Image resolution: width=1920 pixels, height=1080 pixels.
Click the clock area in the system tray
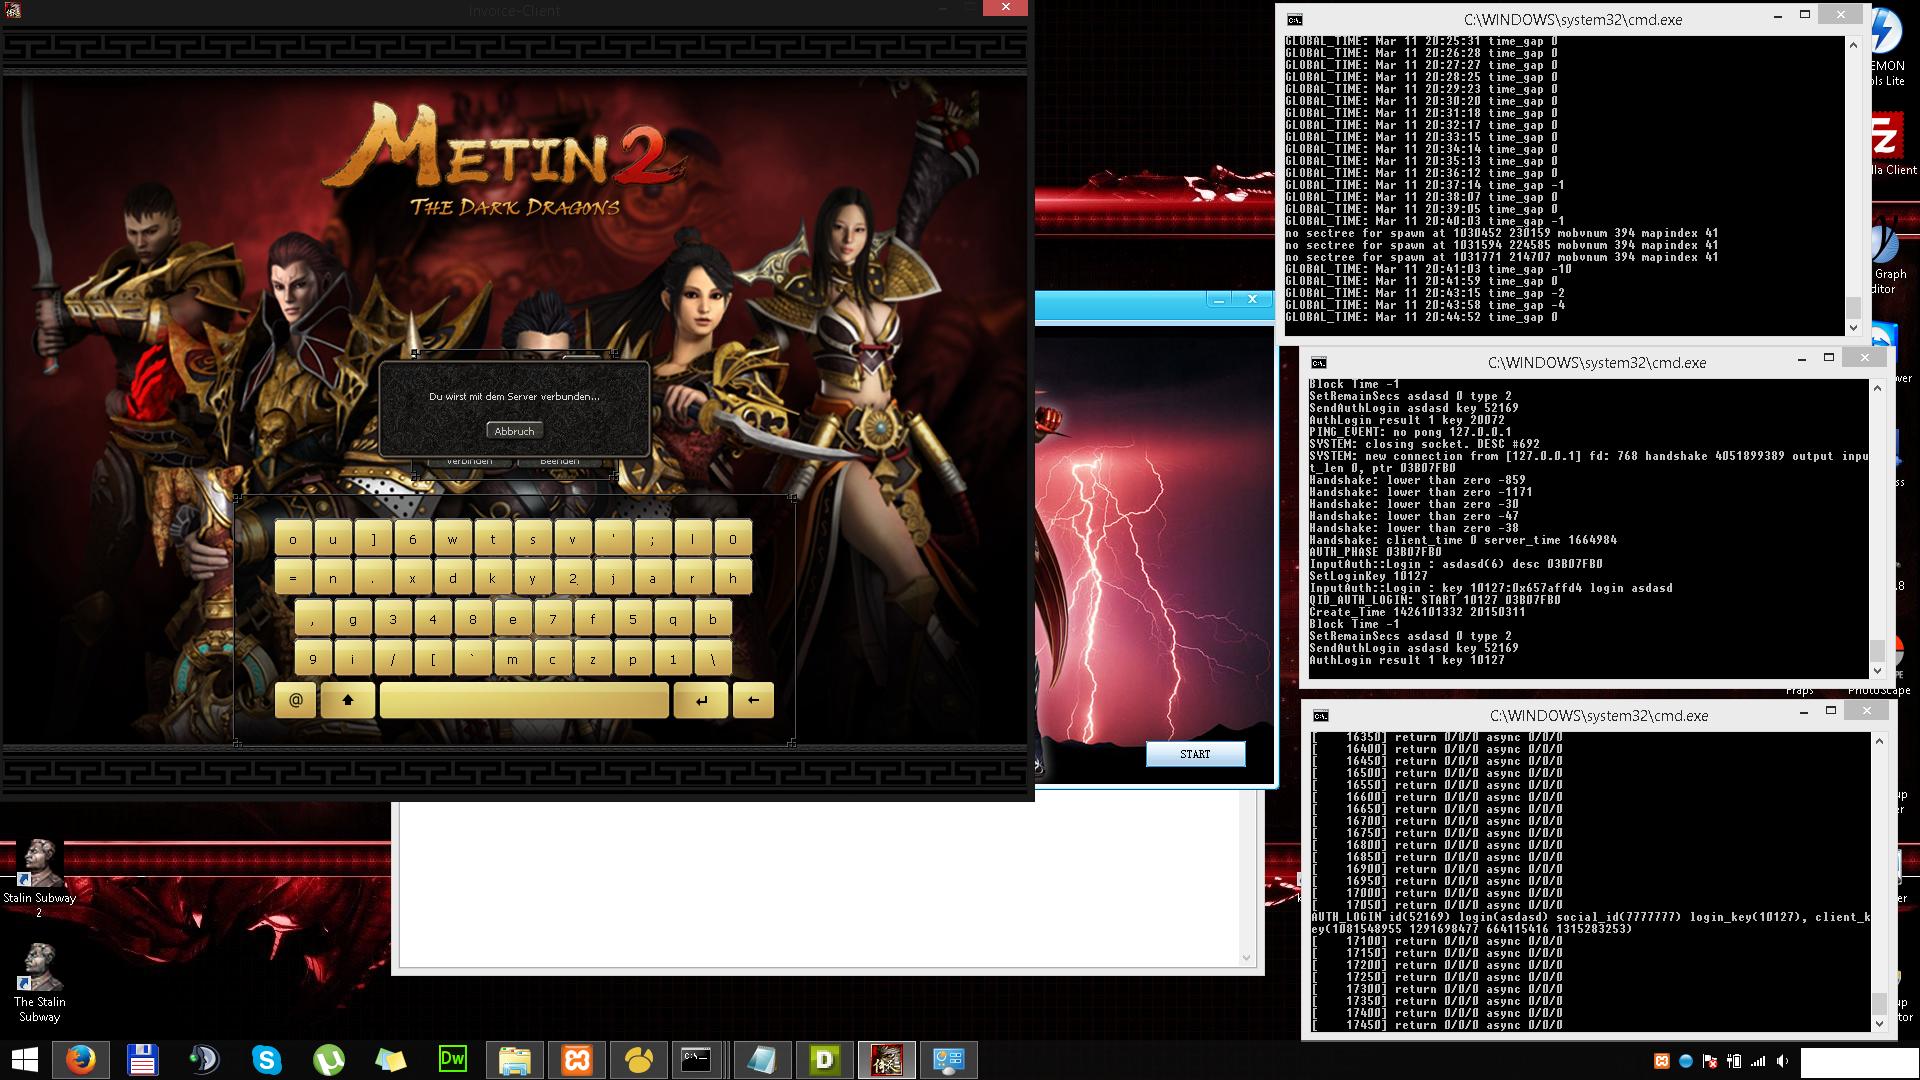1860,1062
